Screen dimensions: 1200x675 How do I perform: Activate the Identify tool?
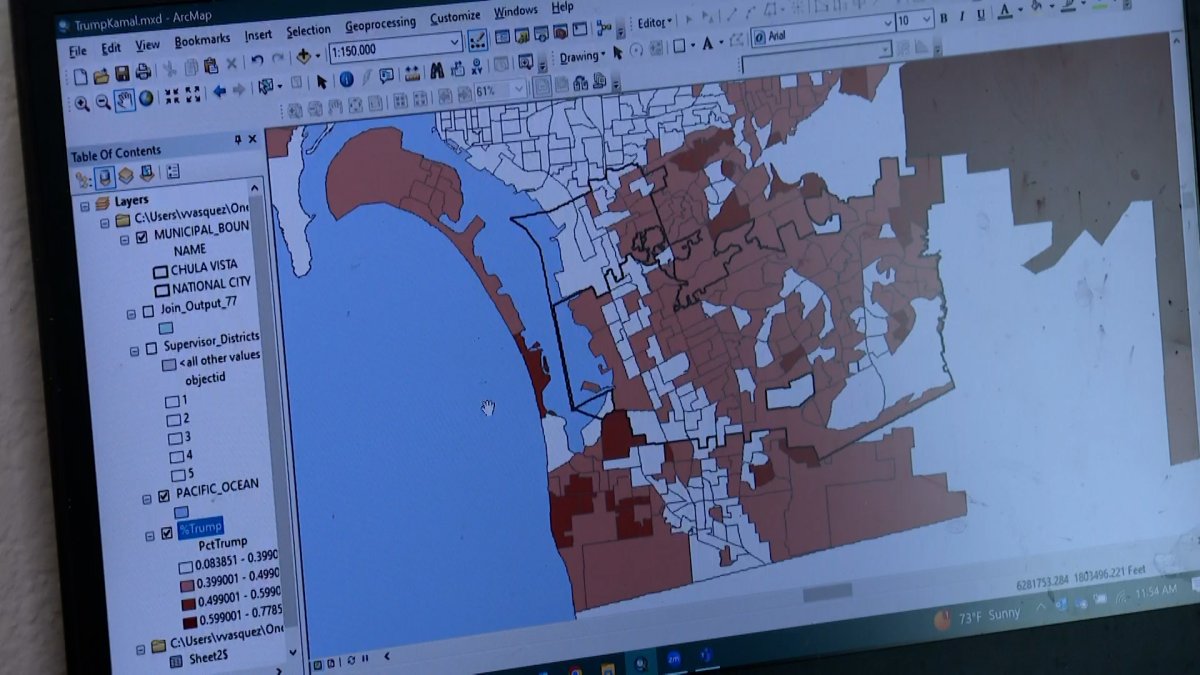tap(346, 80)
